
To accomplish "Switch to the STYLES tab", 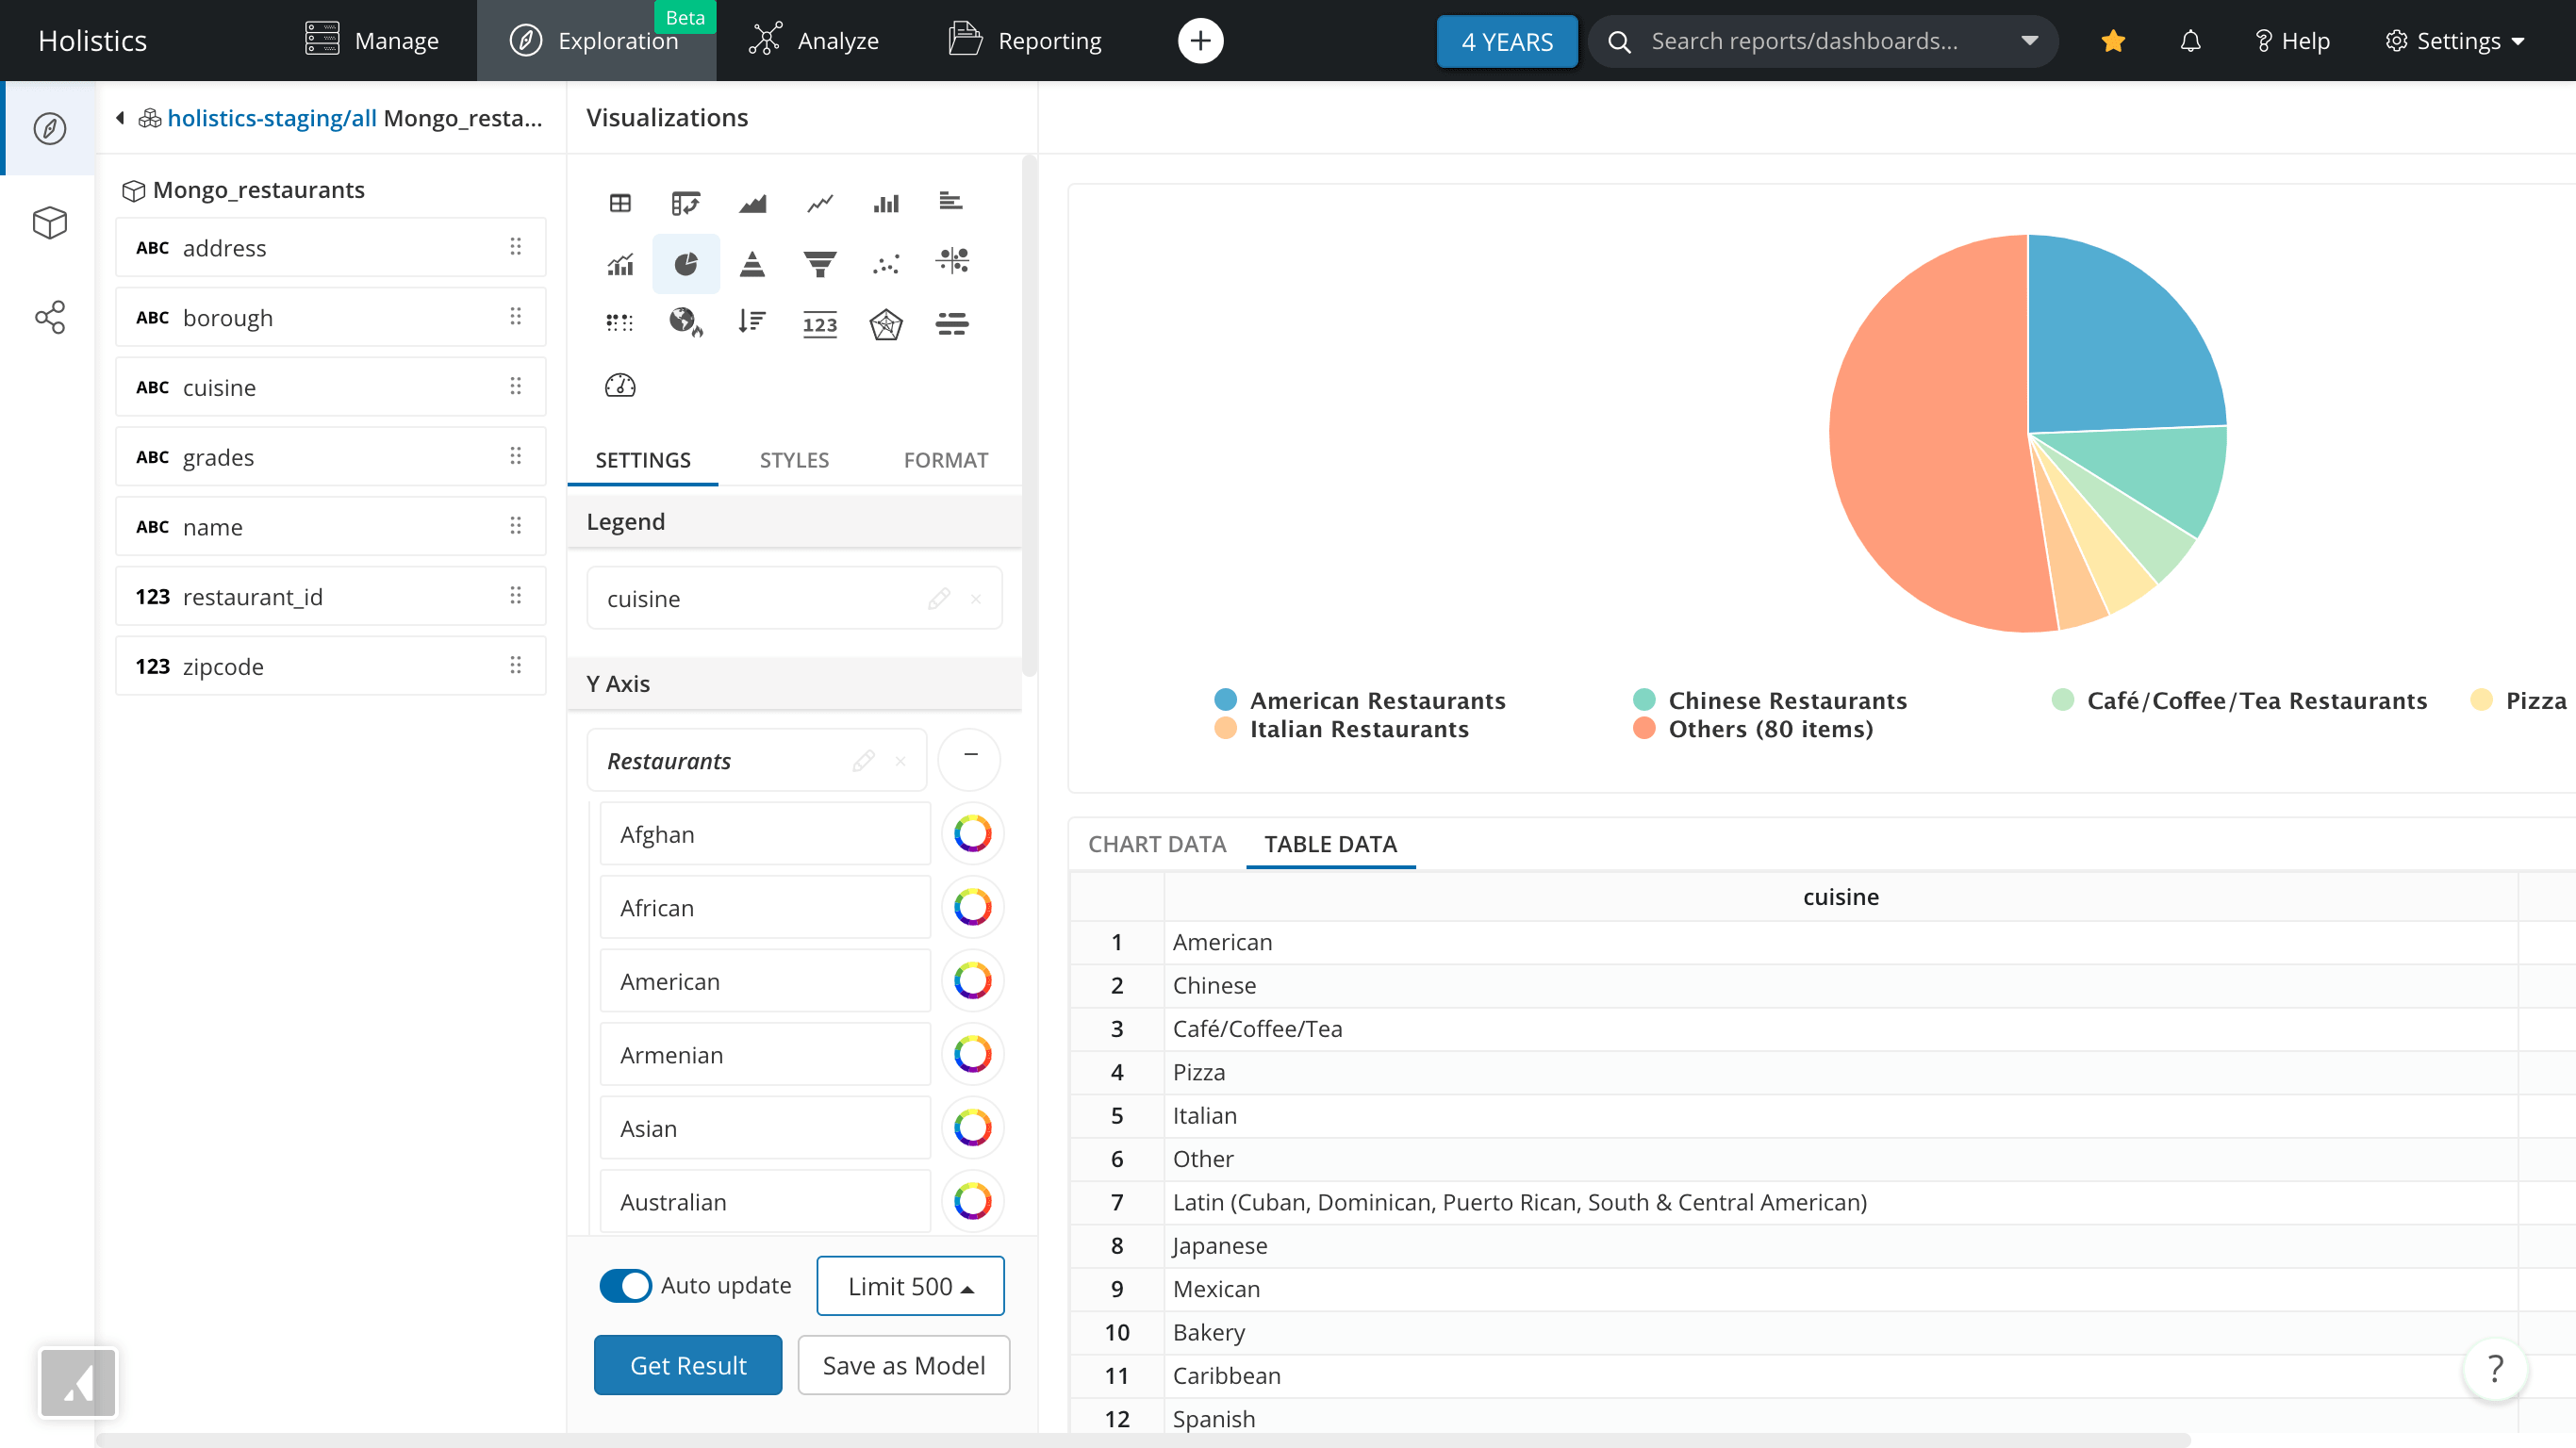I will tap(794, 460).
